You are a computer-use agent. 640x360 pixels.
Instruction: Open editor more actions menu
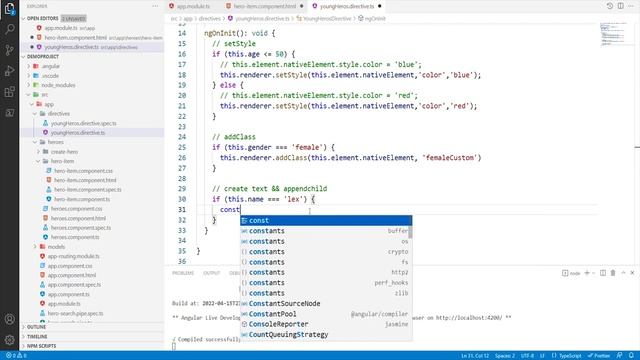(631, 6)
